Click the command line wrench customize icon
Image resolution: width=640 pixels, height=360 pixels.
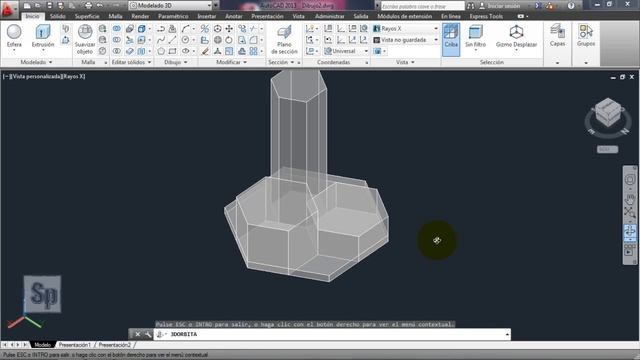tap(148, 334)
